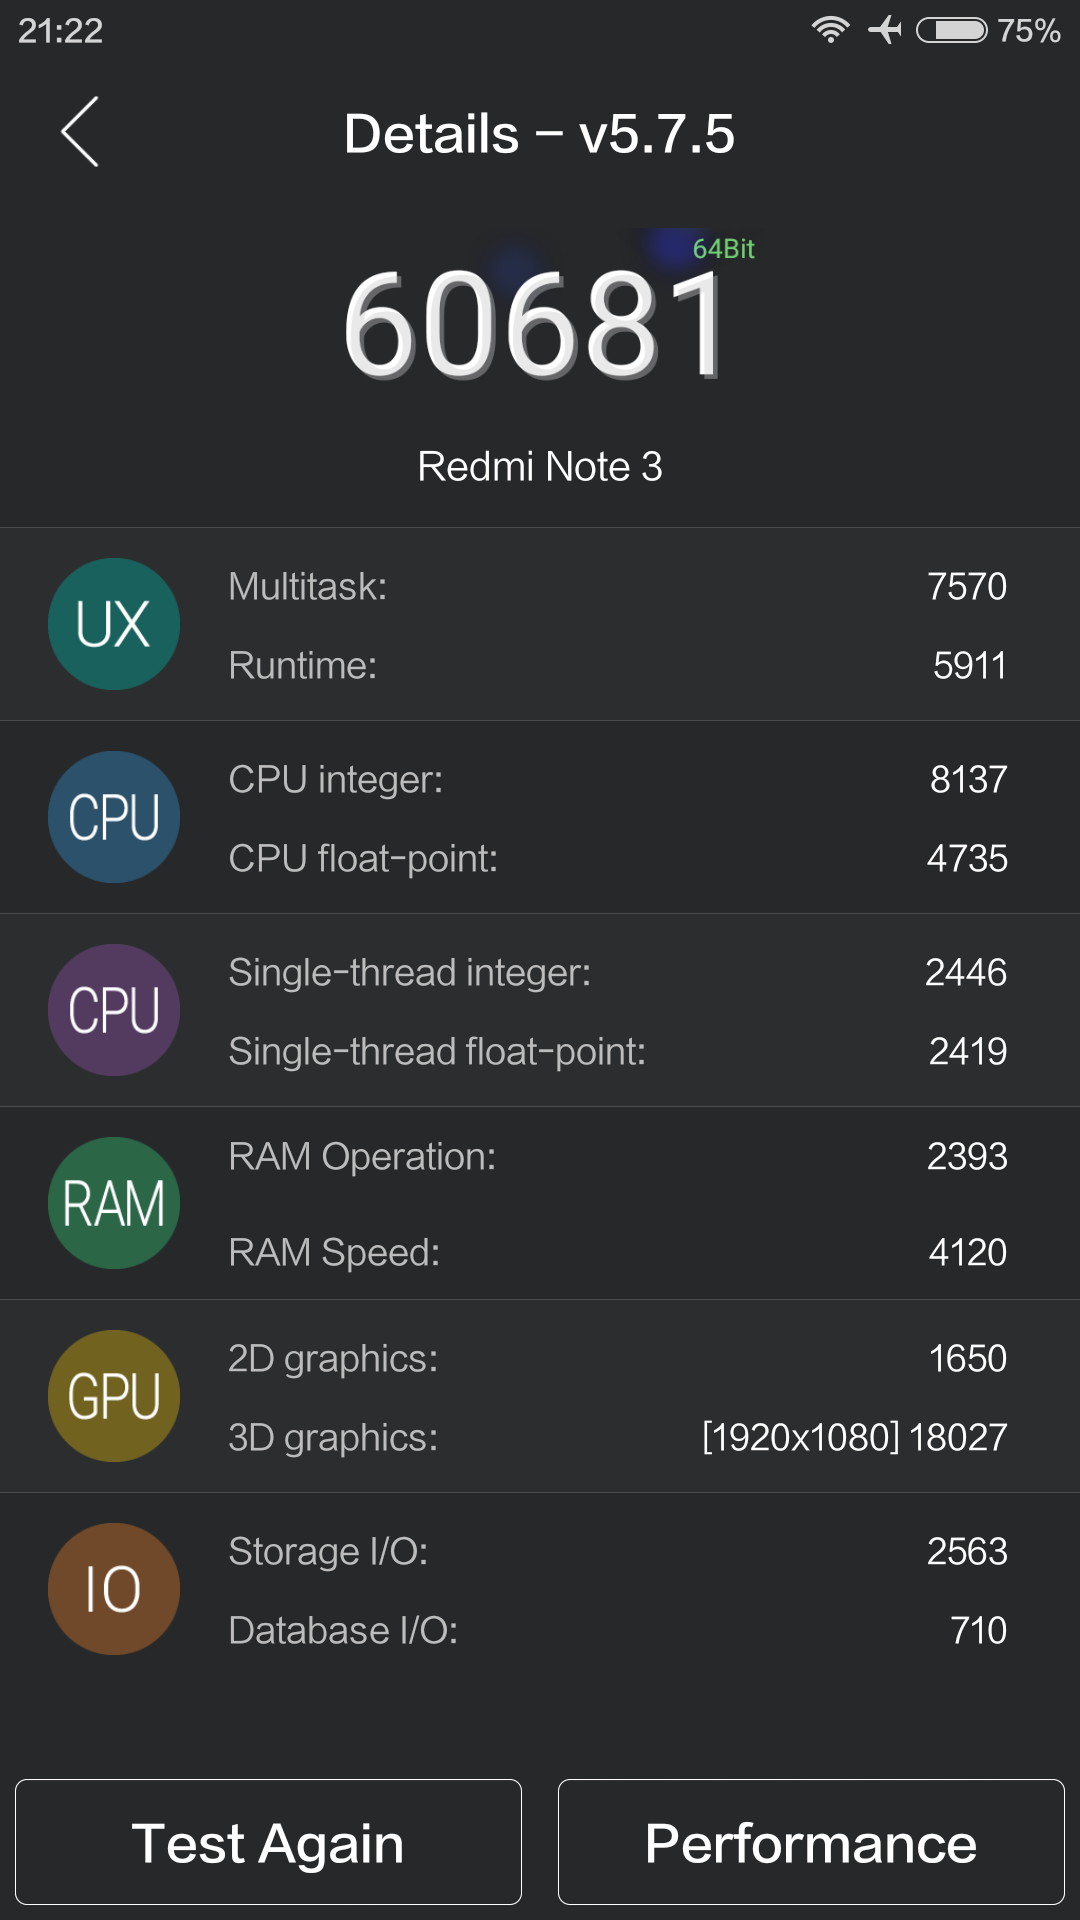The image size is (1080, 1920).
Task: Tap the back arrow icon
Action: [x=80, y=132]
